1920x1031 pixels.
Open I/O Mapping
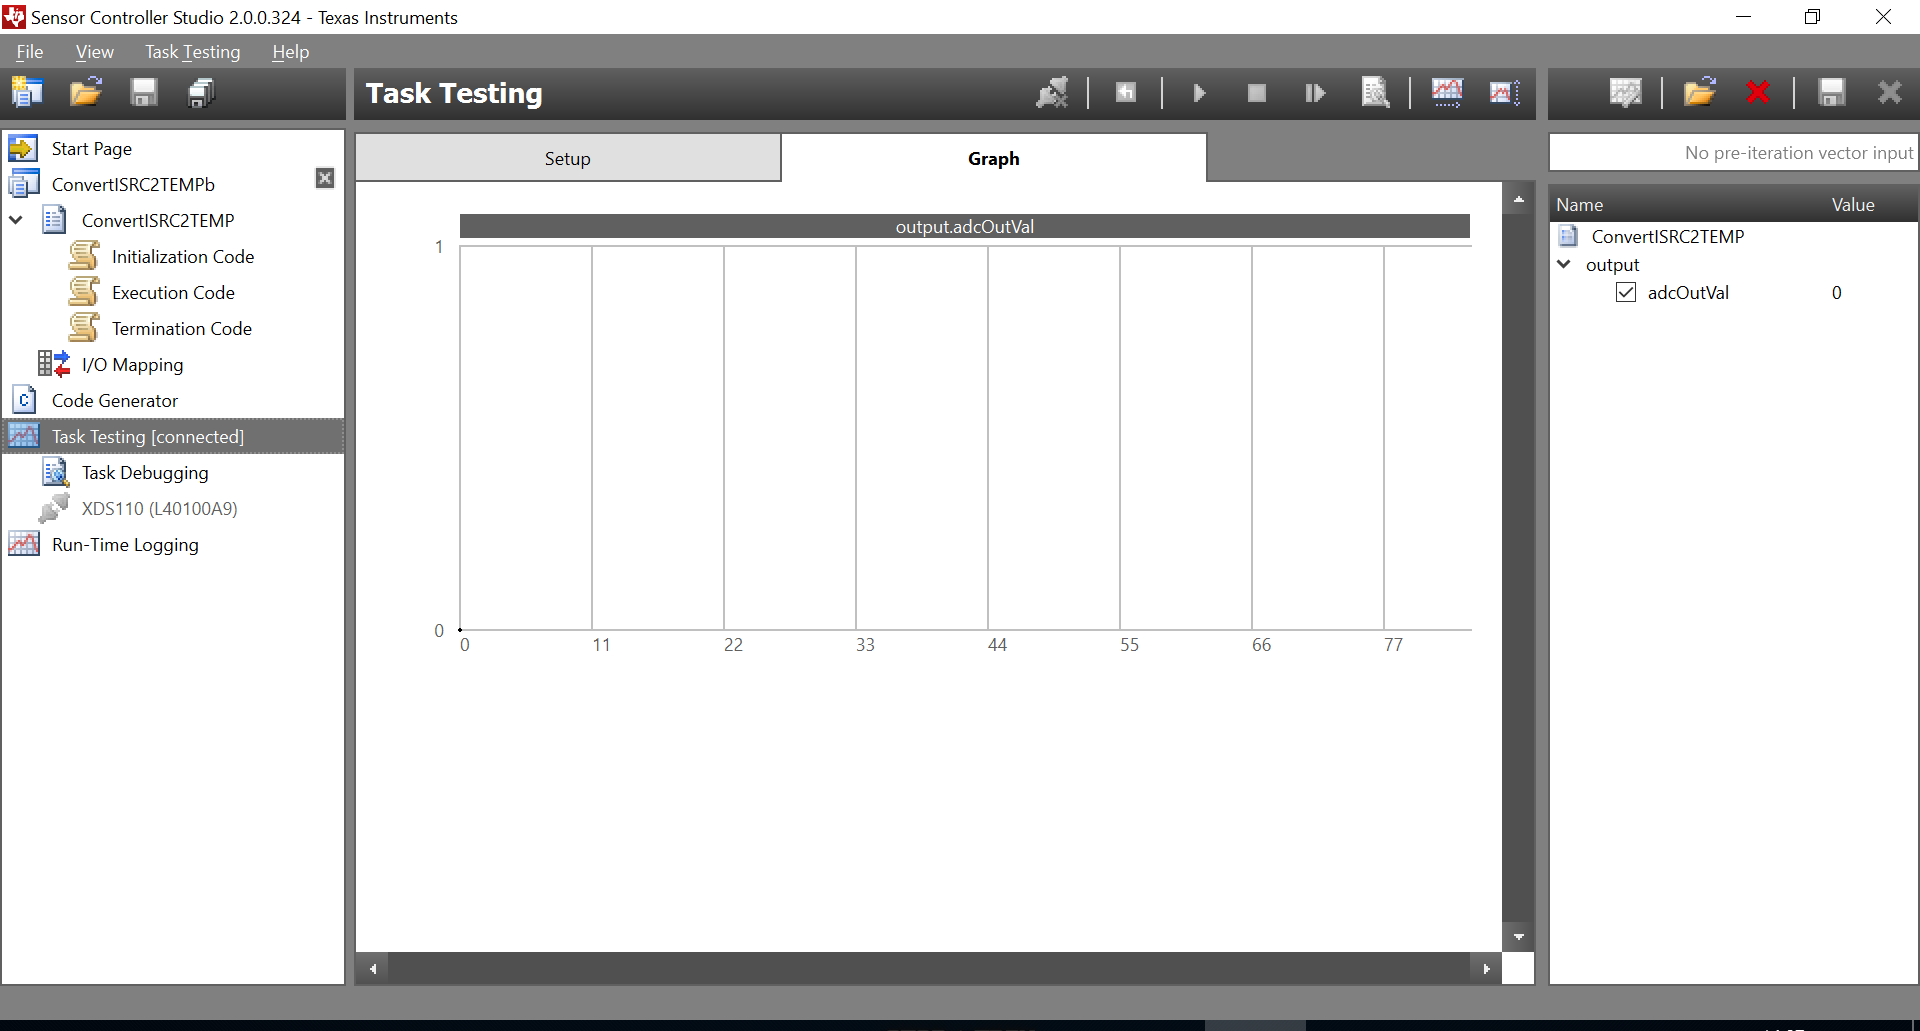tap(133, 365)
